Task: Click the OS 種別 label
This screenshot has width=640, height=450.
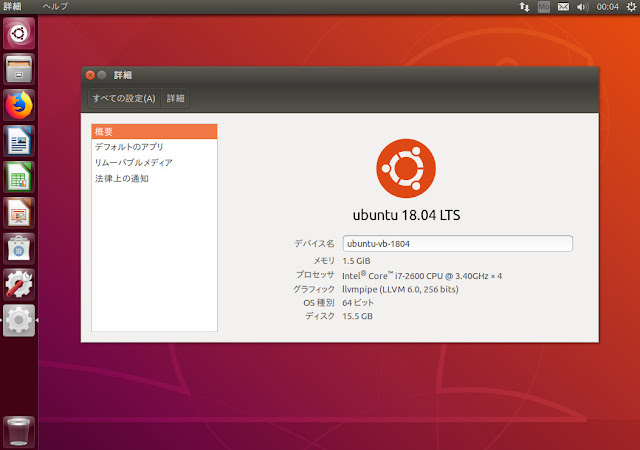Action: (x=319, y=303)
